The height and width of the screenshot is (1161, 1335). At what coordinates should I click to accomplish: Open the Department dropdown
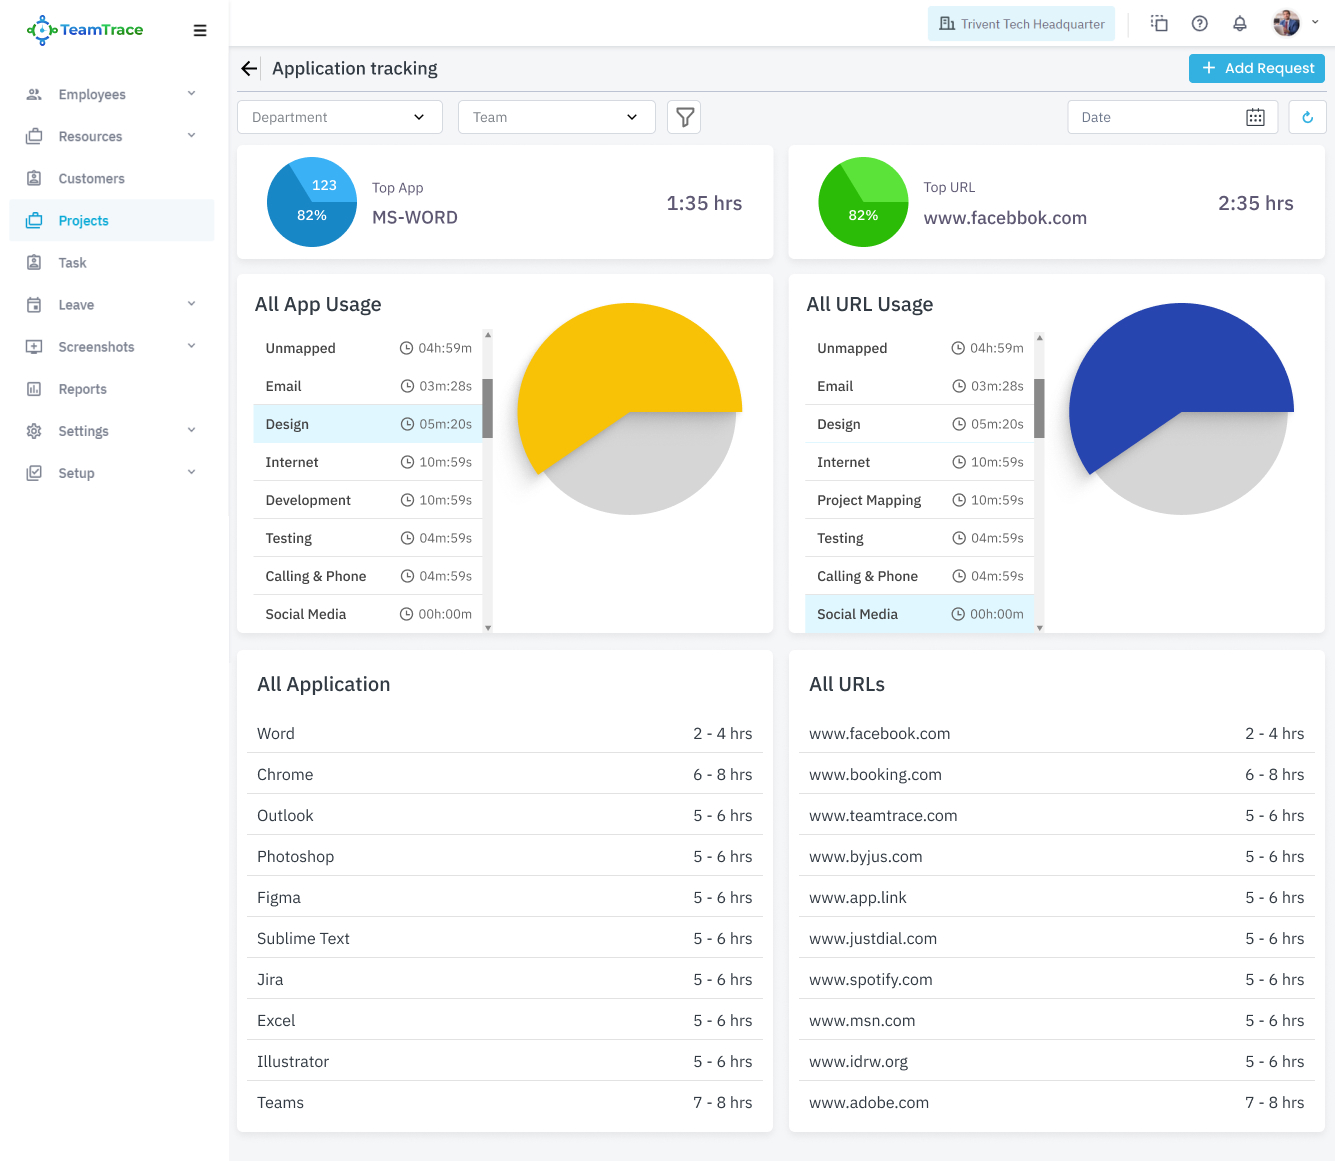(x=339, y=117)
